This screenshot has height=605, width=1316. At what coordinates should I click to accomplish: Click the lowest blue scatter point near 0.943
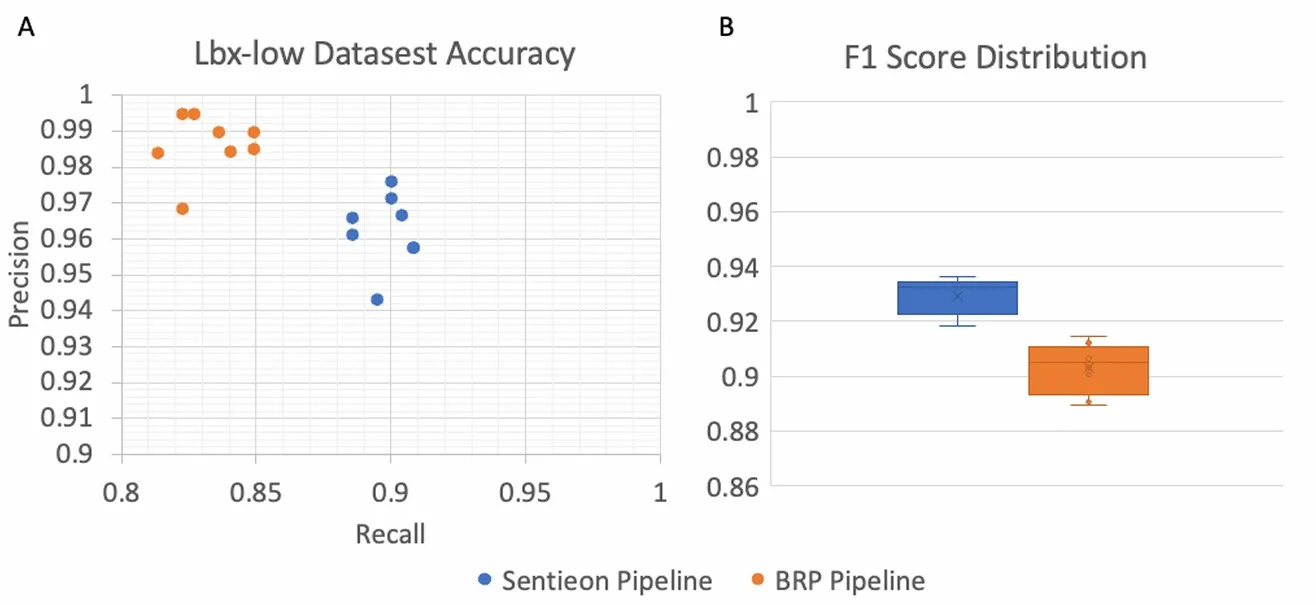tap(377, 299)
